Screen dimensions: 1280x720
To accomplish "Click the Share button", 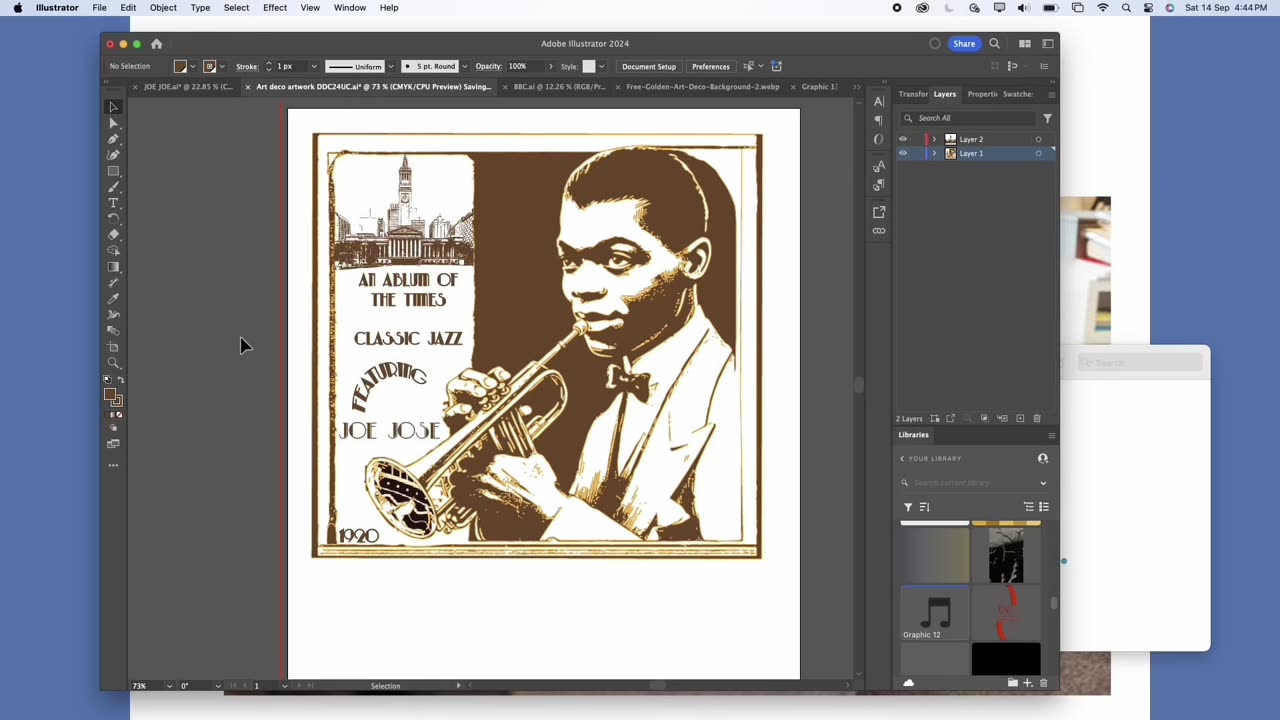I will coord(964,44).
